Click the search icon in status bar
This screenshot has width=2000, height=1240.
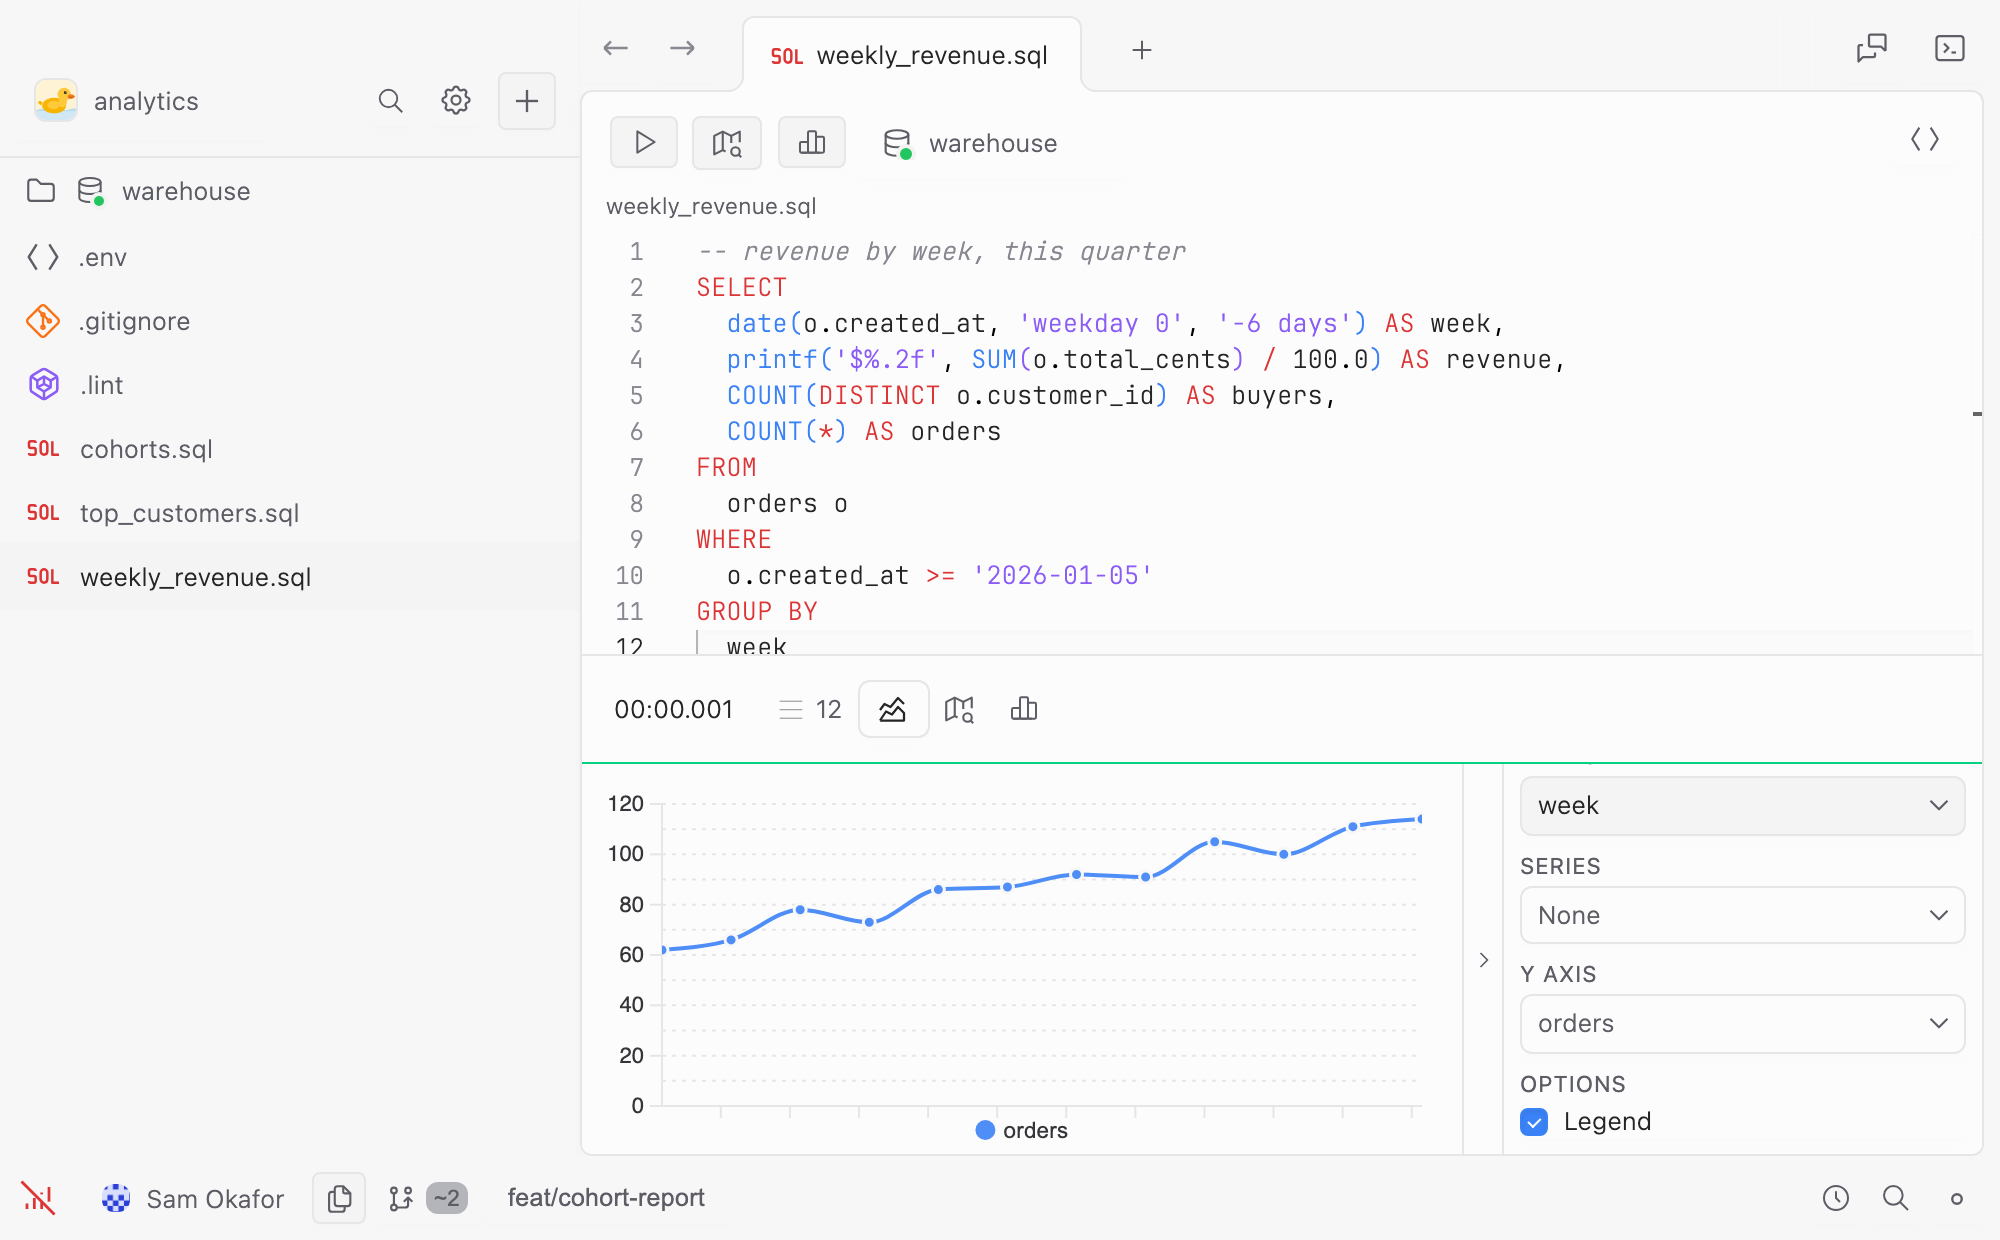pyautogui.click(x=1896, y=1198)
